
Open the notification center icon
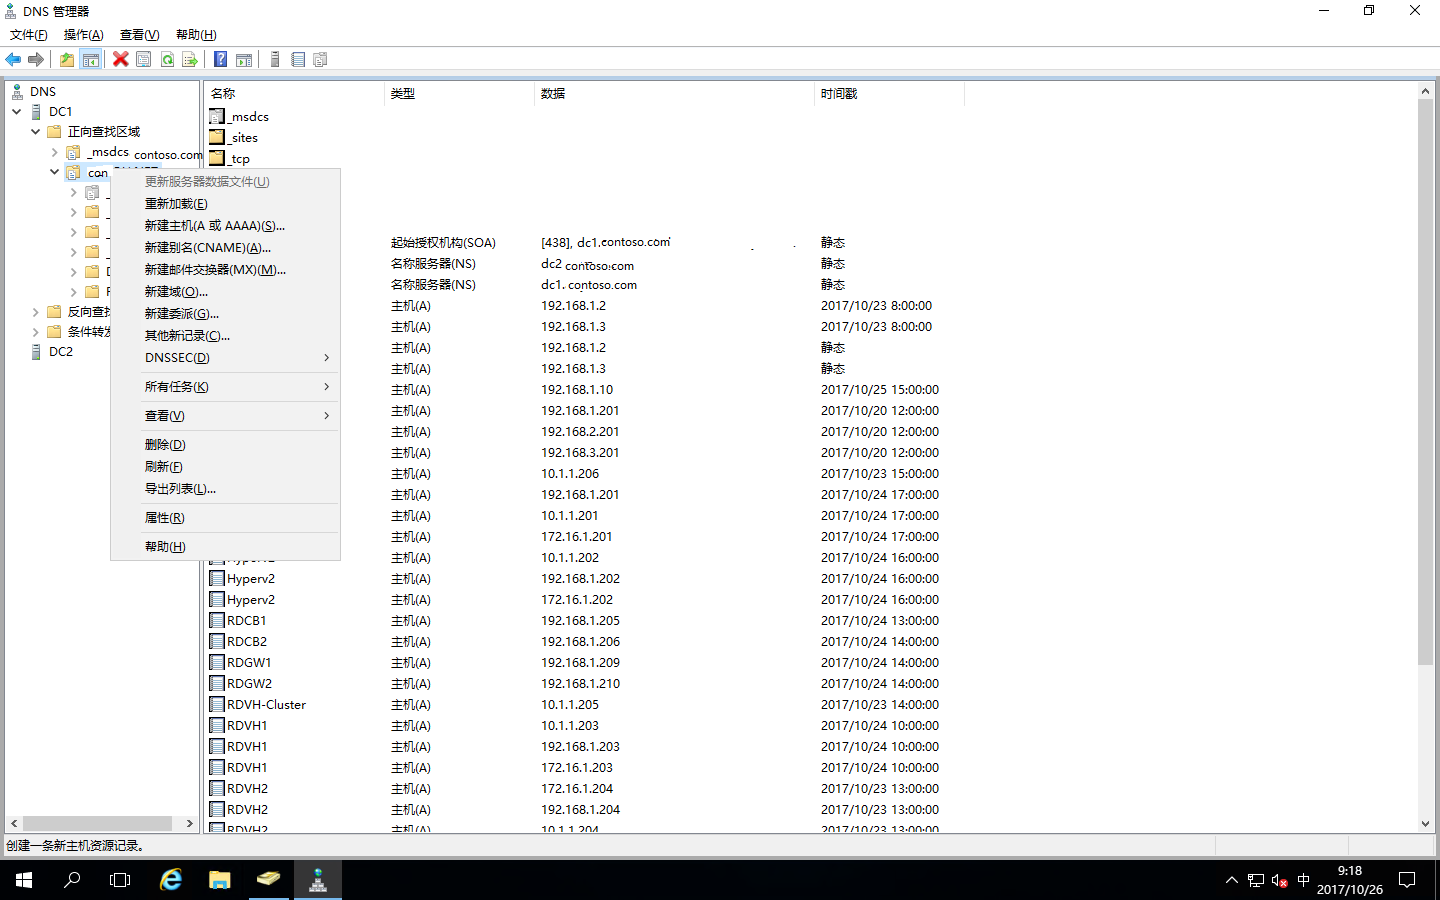[1407, 880]
